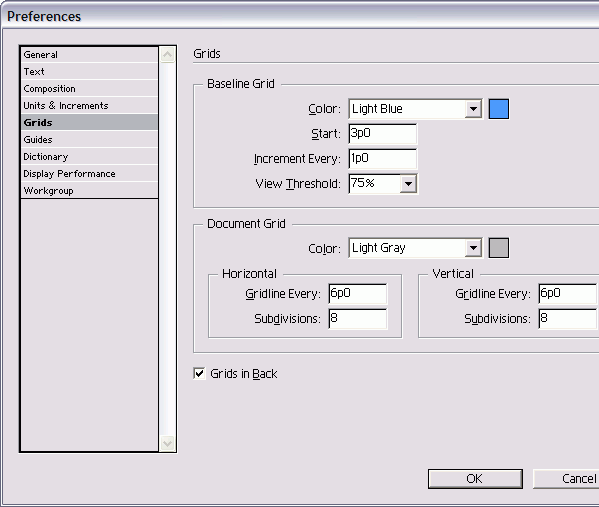The height and width of the screenshot is (507, 599).
Task: Click the OK button
Action: point(475,479)
